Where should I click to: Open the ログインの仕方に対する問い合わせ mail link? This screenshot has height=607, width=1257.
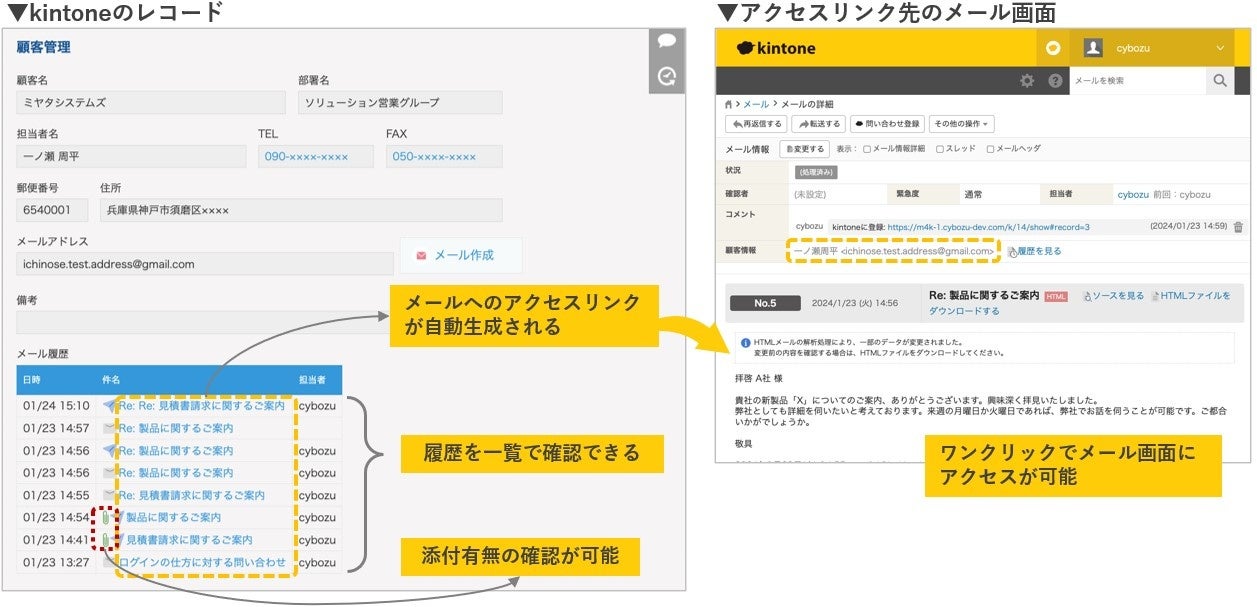tap(203, 562)
